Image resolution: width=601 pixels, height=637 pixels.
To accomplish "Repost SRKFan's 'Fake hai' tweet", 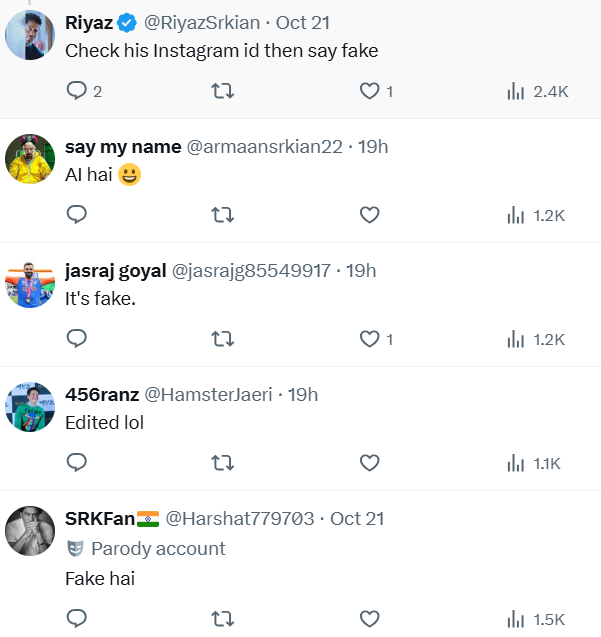I will pos(223,618).
